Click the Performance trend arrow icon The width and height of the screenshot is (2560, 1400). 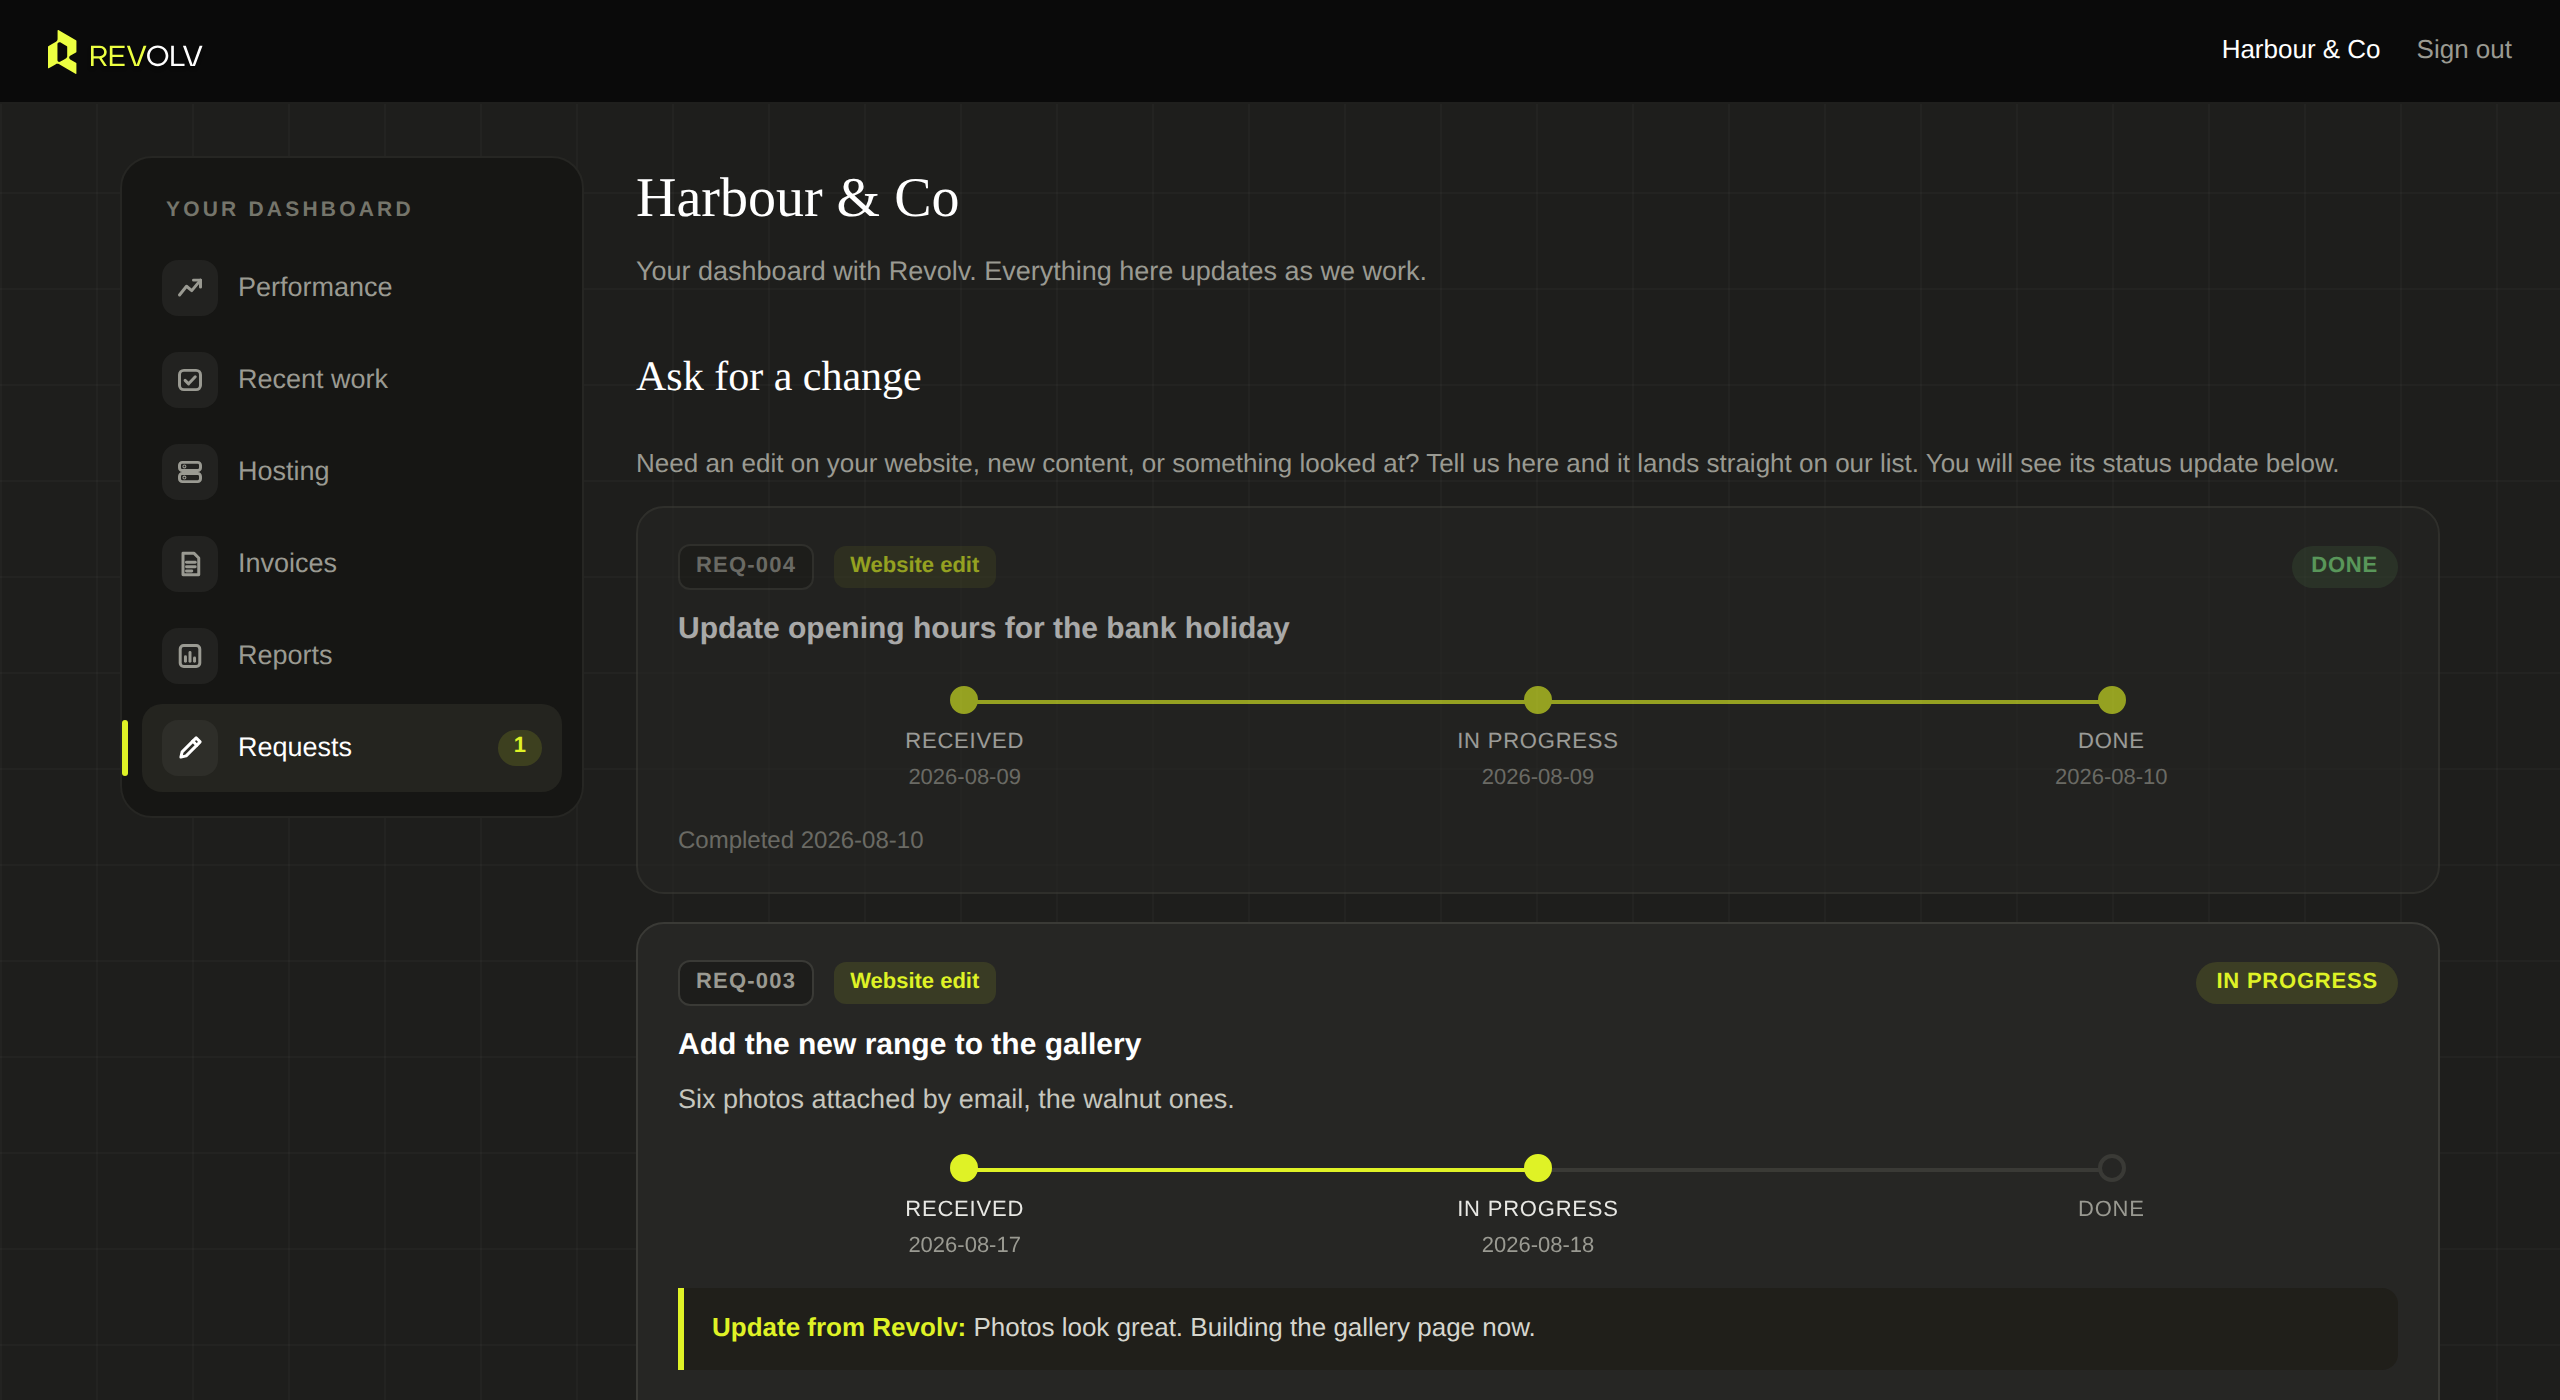click(190, 288)
